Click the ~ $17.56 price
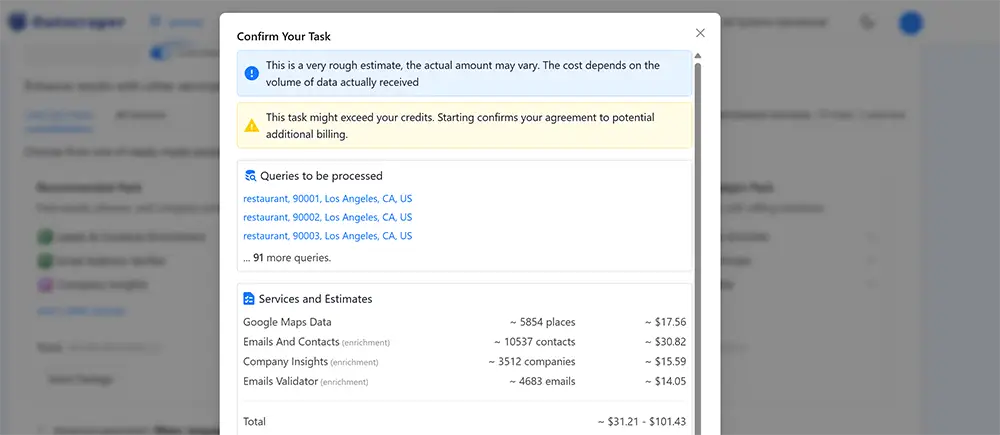The image size is (1000, 435). (x=665, y=322)
